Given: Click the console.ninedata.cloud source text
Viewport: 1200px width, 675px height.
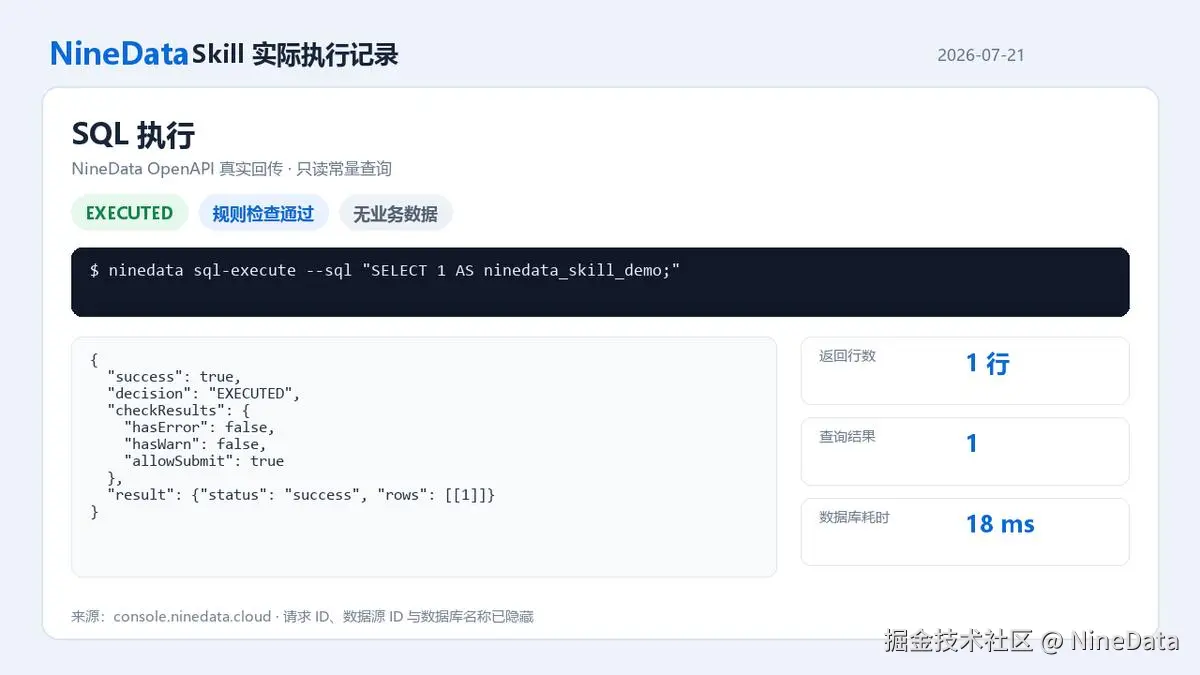Looking at the screenshot, I should tap(192, 617).
